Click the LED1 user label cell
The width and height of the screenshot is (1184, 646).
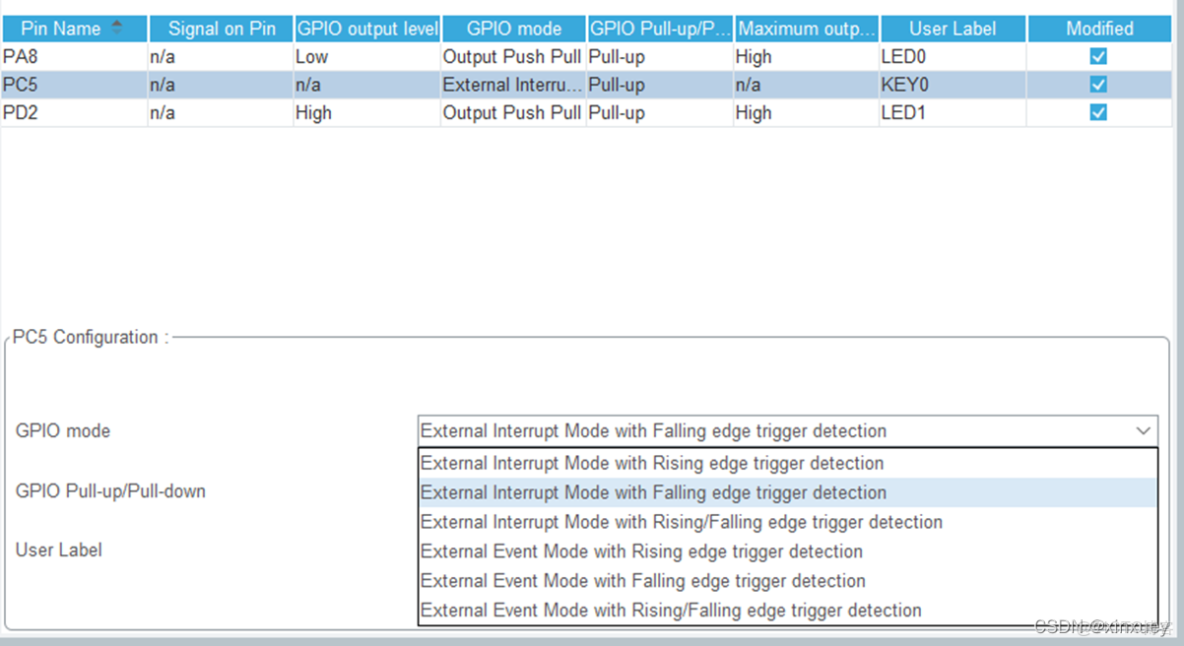pyautogui.click(x=953, y=112)
